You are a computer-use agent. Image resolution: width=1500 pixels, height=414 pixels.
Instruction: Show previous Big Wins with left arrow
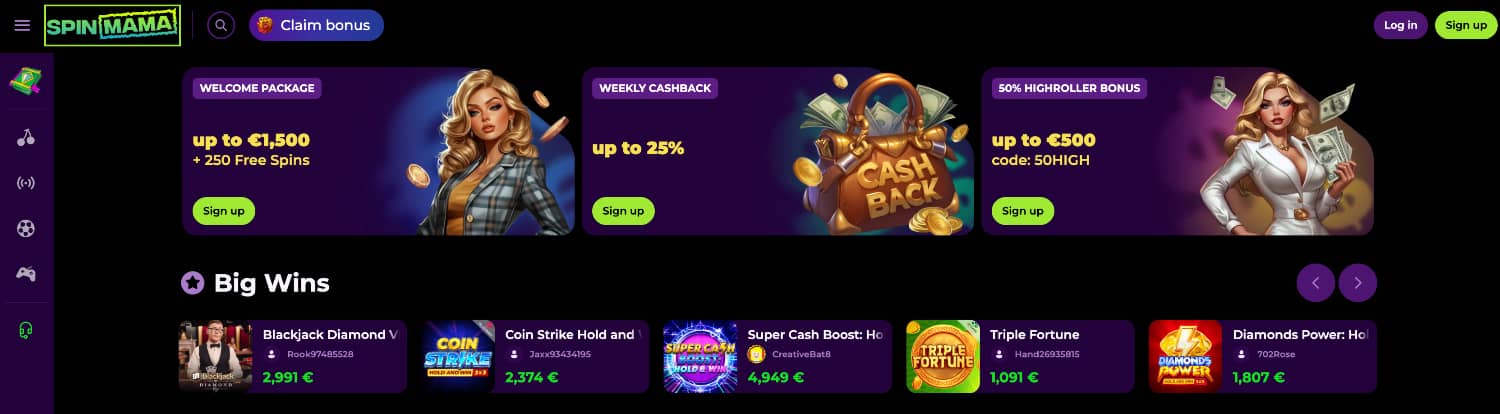(1316, 283)
